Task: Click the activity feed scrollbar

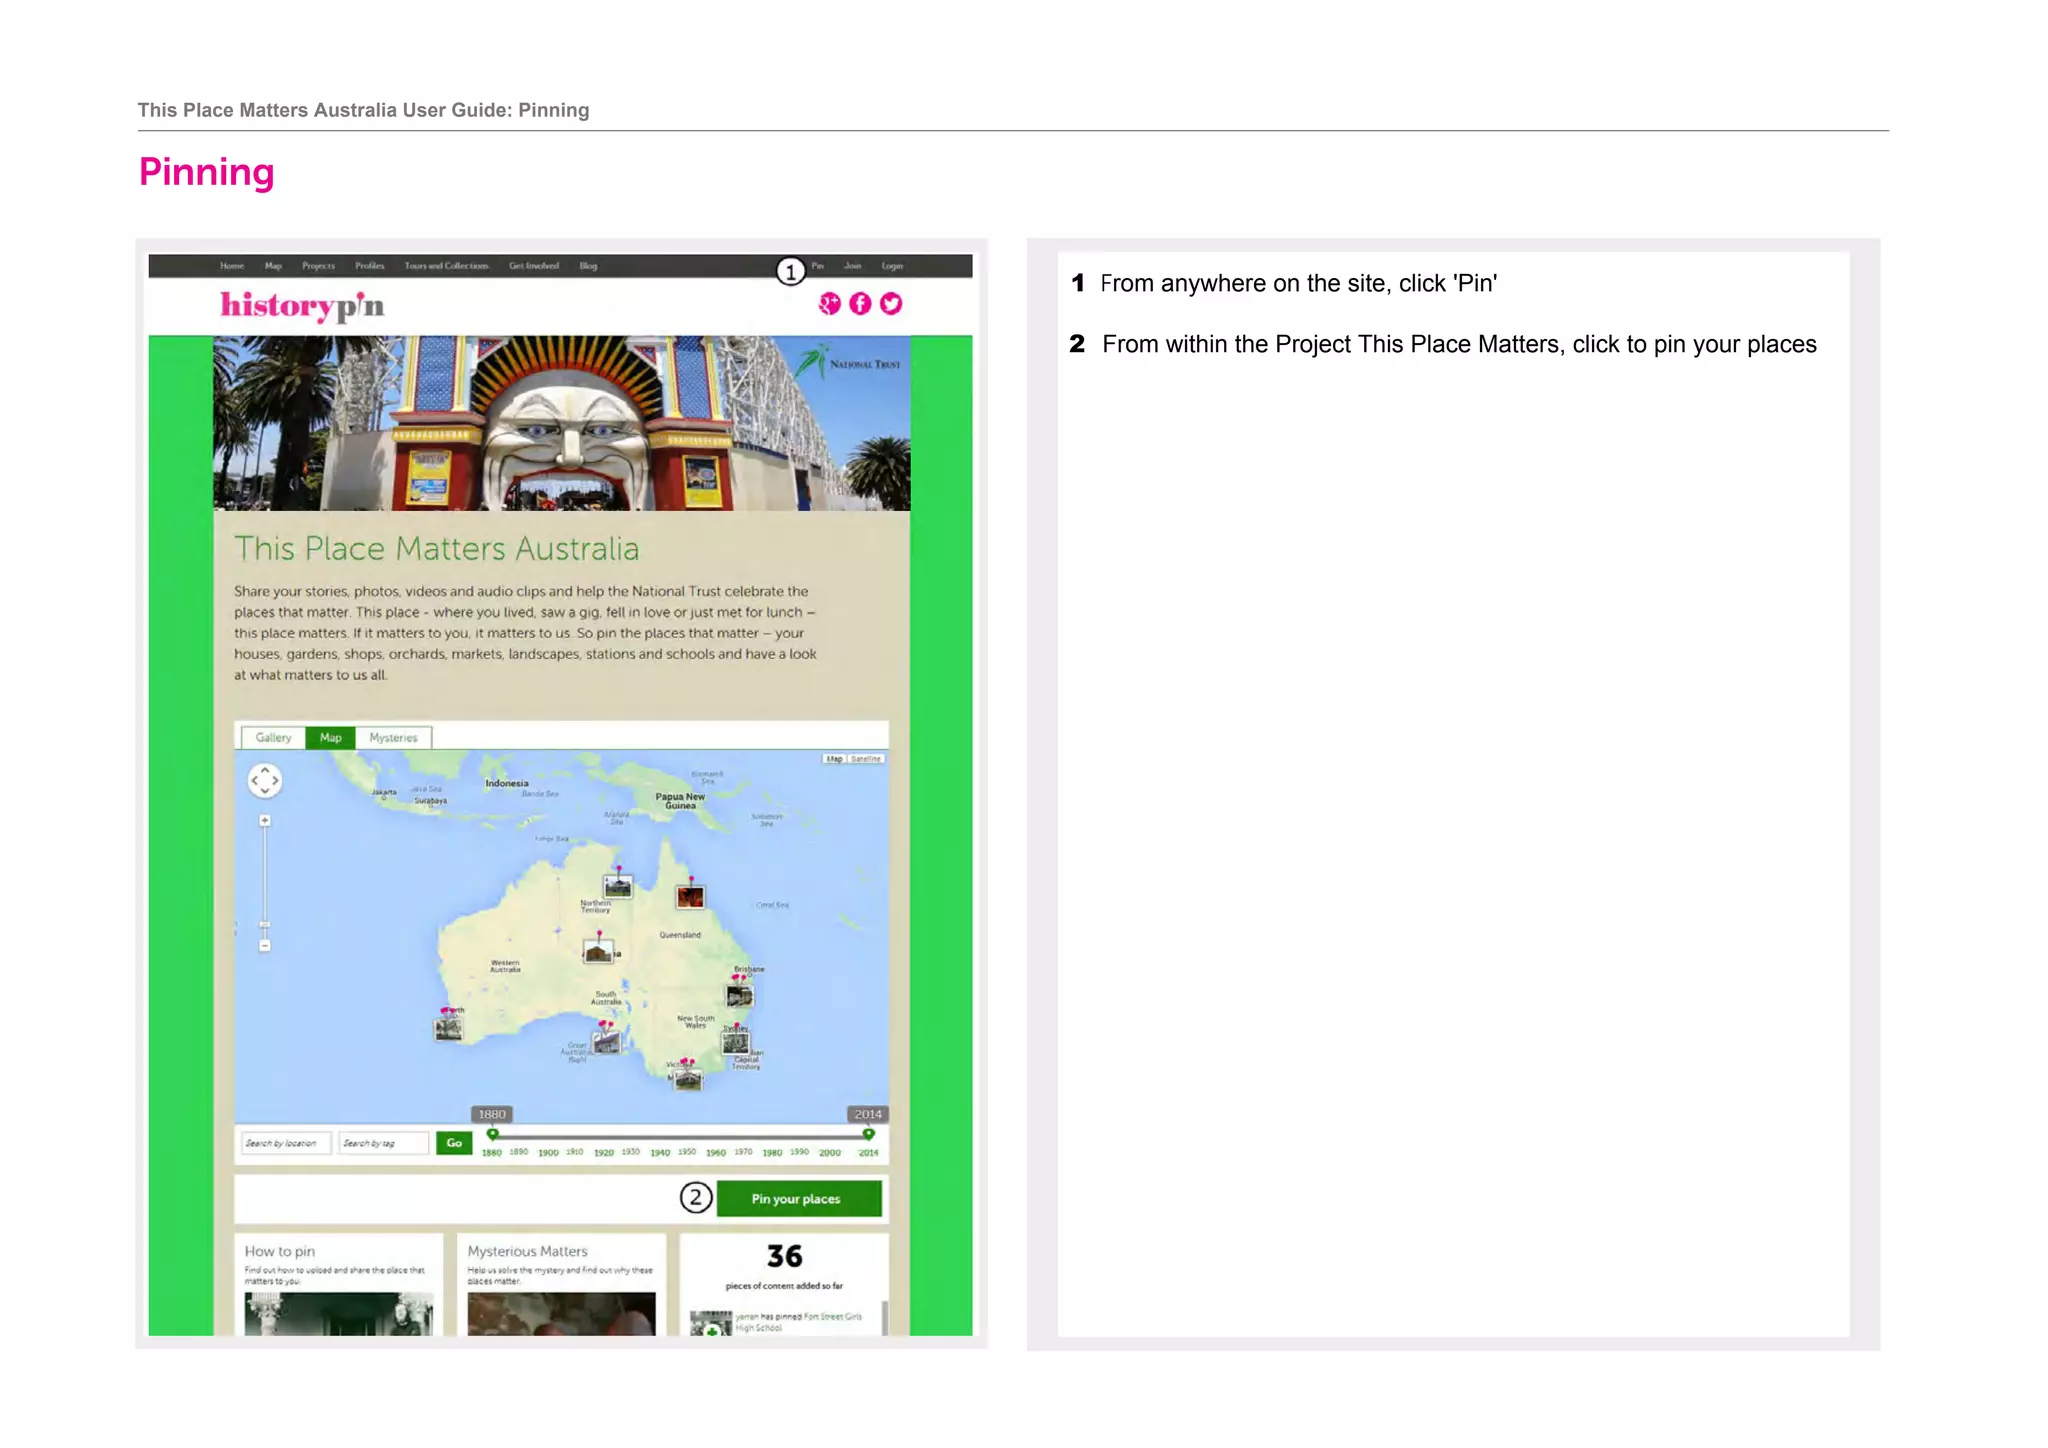Action: click(x=884, y=1318)
